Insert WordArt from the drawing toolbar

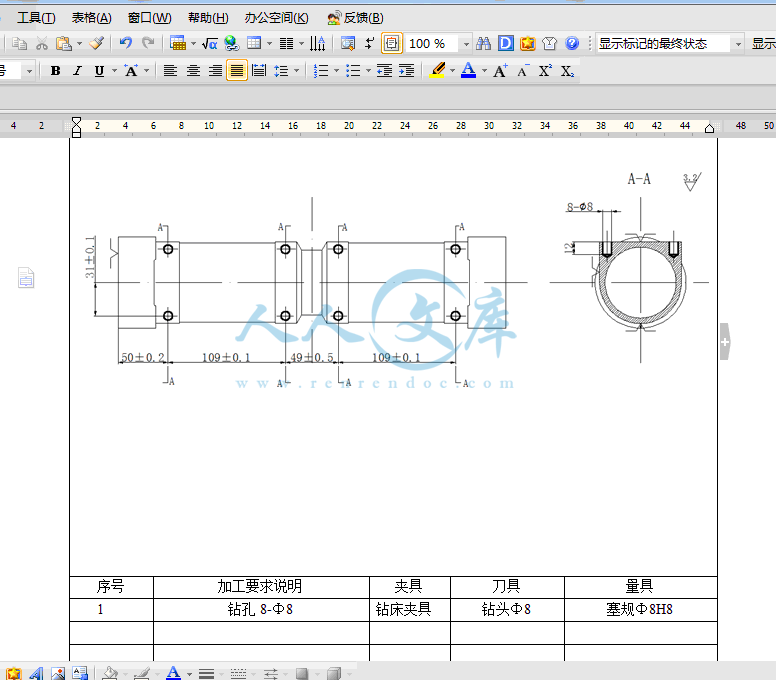(x=36, y=673)
